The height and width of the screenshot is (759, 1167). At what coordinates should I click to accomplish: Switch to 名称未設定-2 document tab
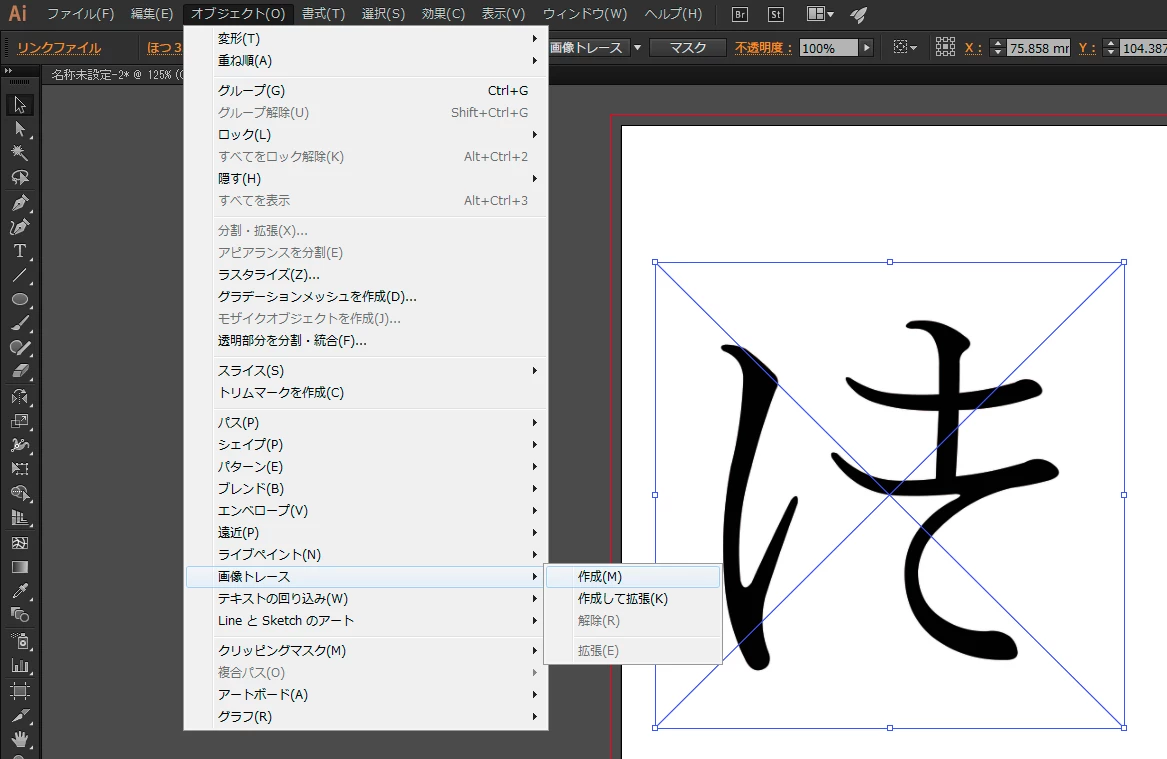click(117, 74)
